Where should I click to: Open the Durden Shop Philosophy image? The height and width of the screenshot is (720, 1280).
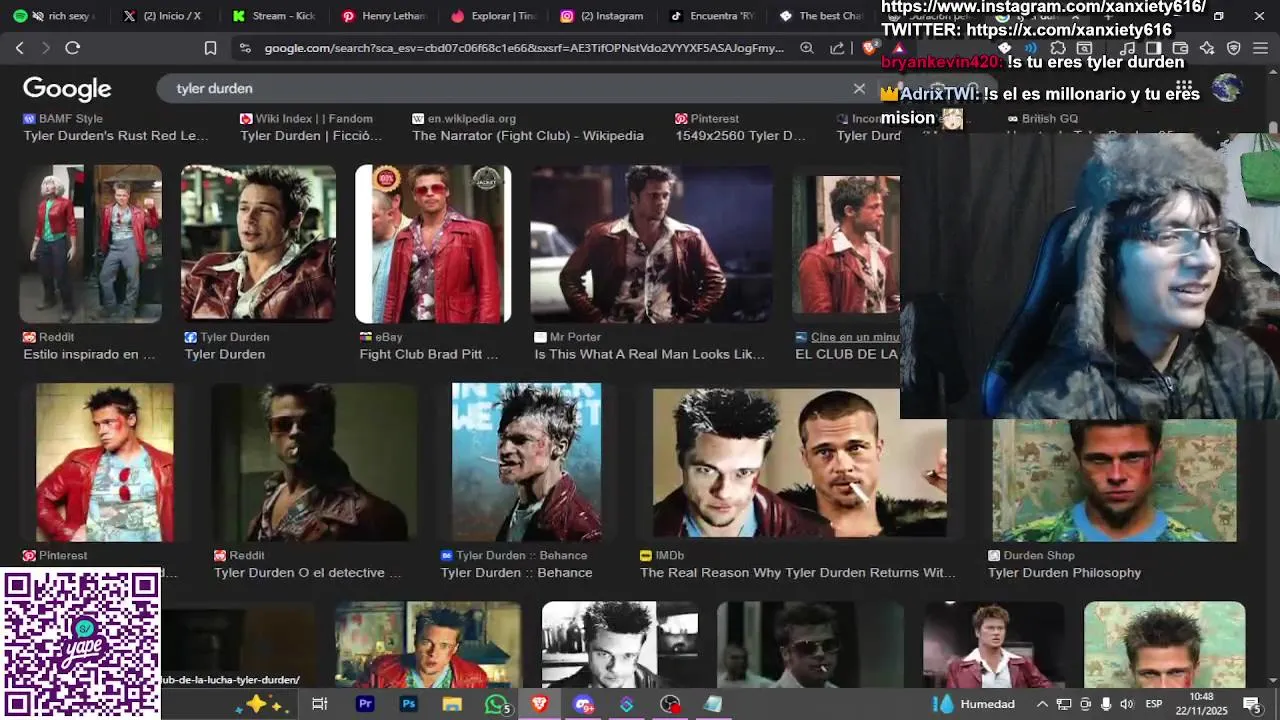[1114, 480]
